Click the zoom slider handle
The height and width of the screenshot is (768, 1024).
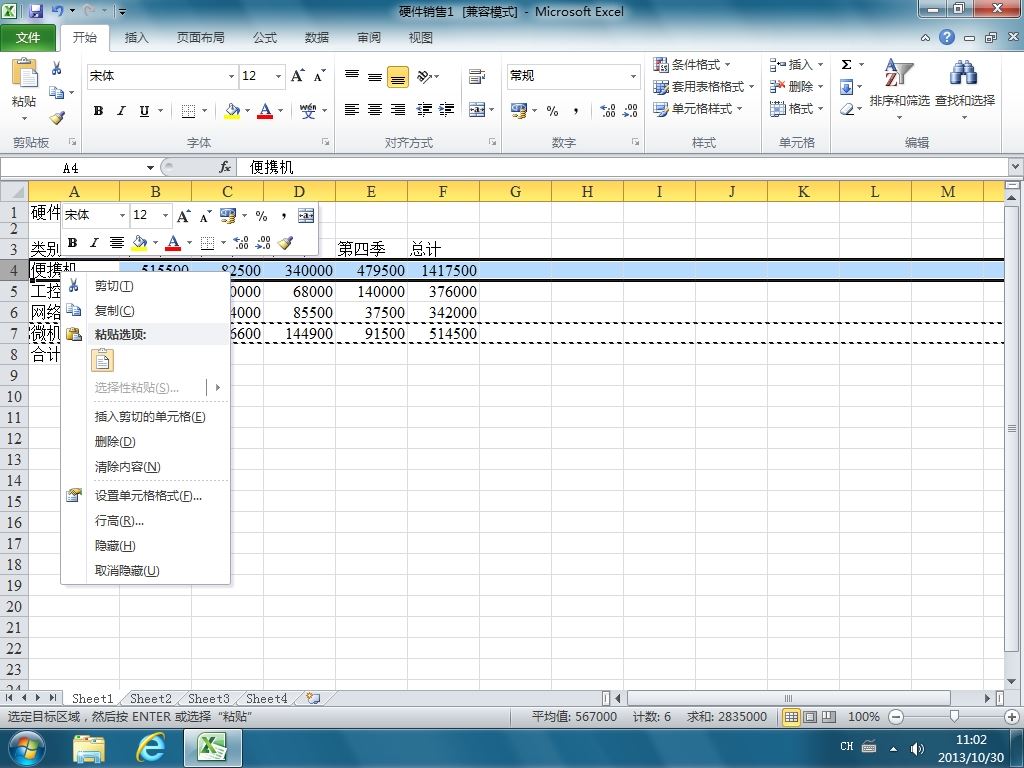coord(954,716)
